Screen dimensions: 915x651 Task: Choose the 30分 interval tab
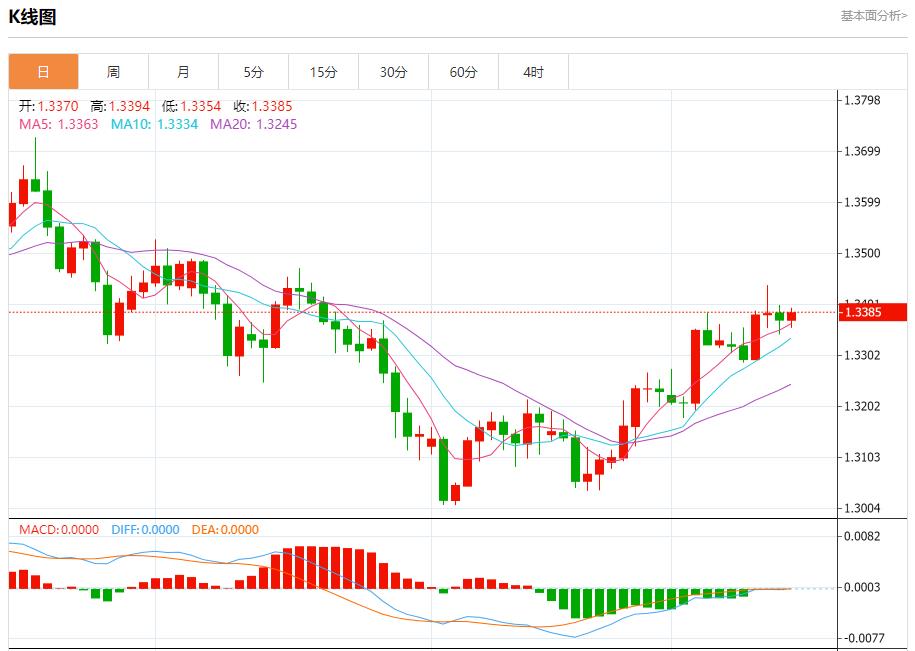[x=393, y=72]
